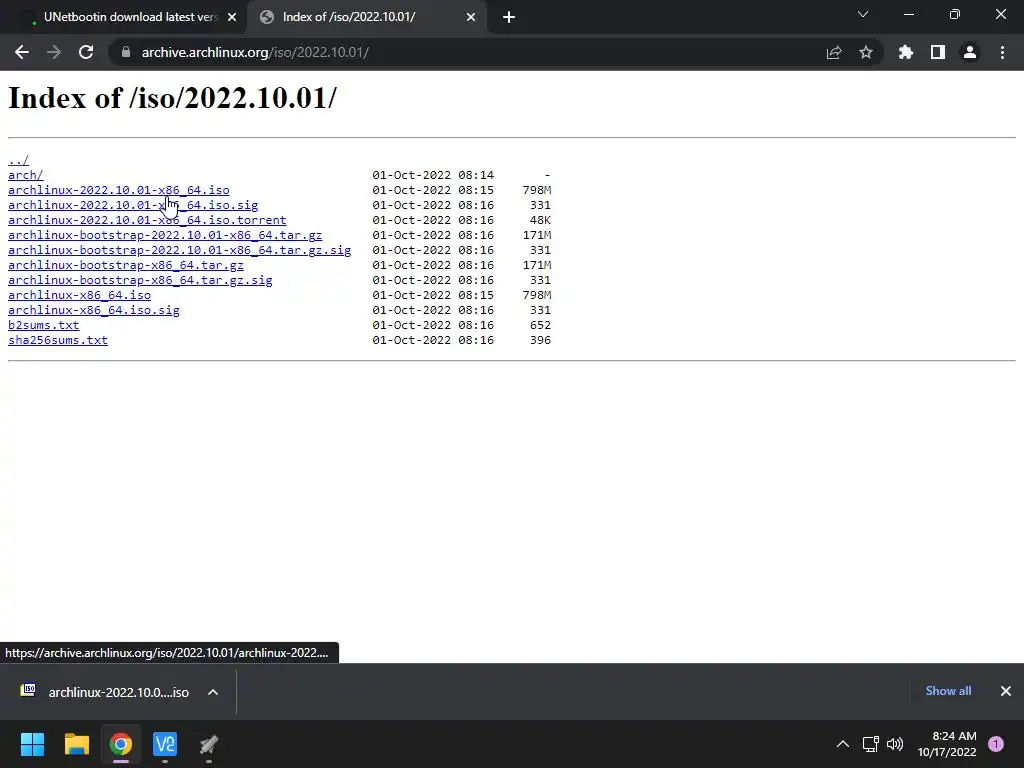Bookmark this page with the star
1024x768 pixels.
point(866,52)
